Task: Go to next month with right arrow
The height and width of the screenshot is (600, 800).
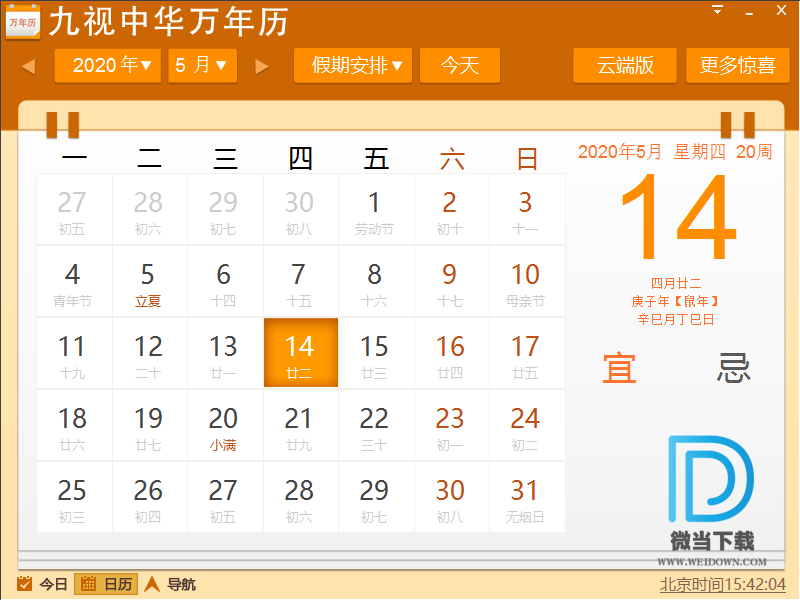Action: 262,66
